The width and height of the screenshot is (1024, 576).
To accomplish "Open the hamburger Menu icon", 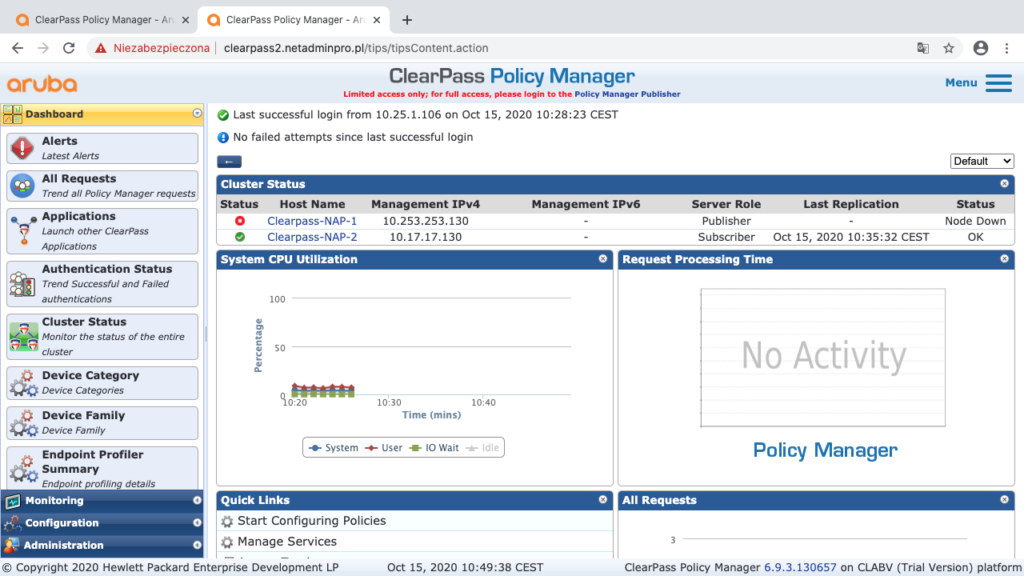I will (999, 83).
